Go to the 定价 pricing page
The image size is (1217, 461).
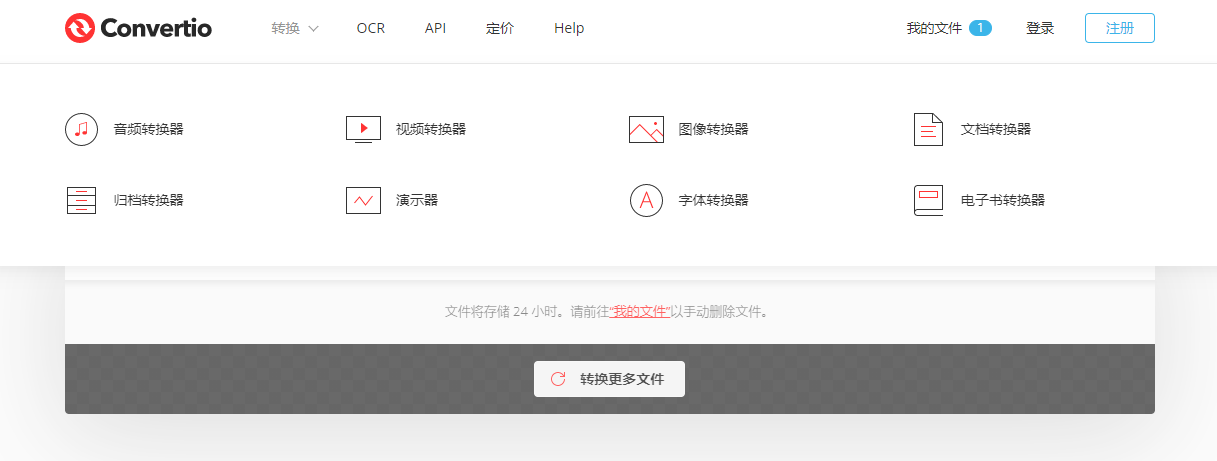click(500, 28)
